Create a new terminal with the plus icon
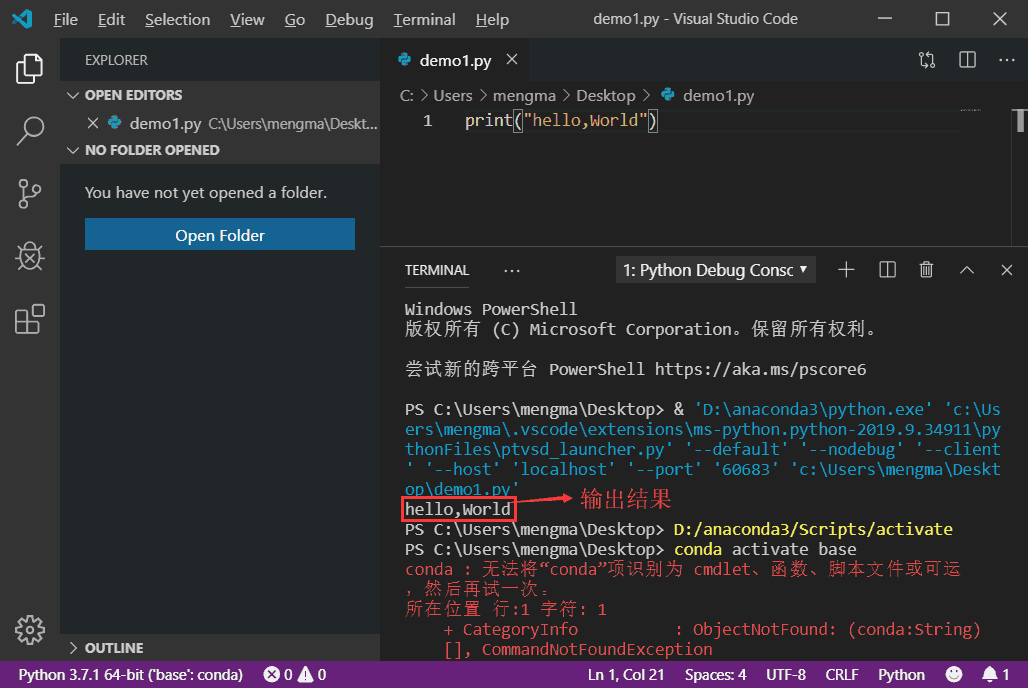 pyautogui.click(x=846, y=269)
